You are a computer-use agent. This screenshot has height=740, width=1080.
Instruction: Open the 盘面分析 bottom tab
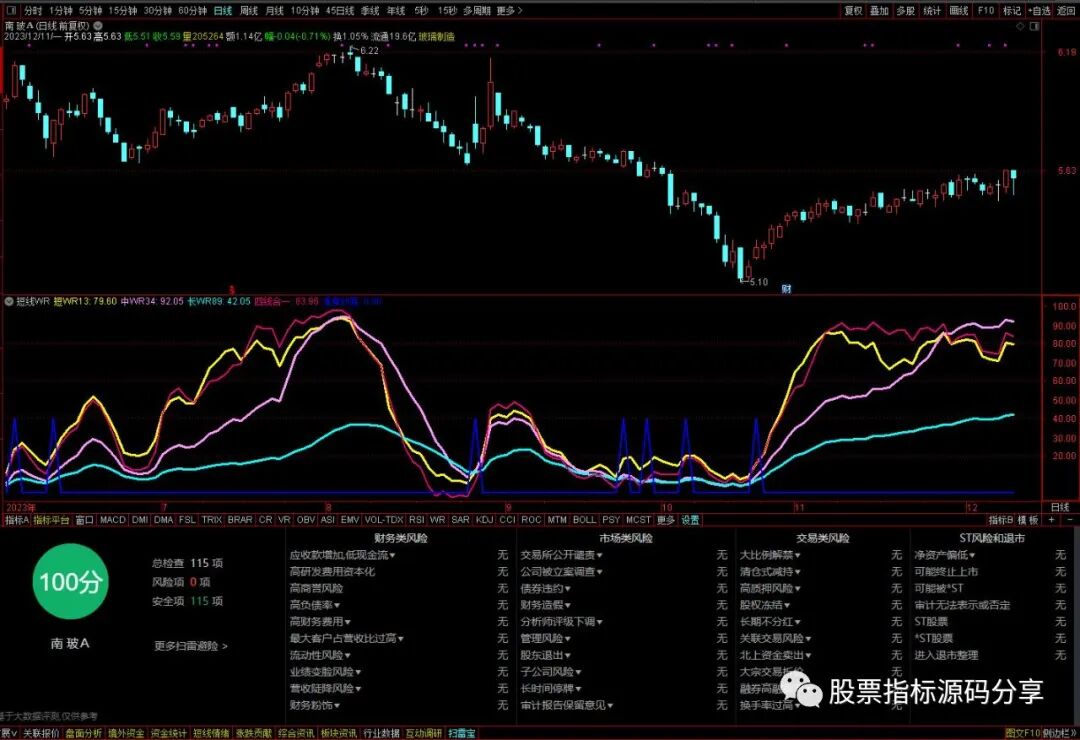coord(83,733)
